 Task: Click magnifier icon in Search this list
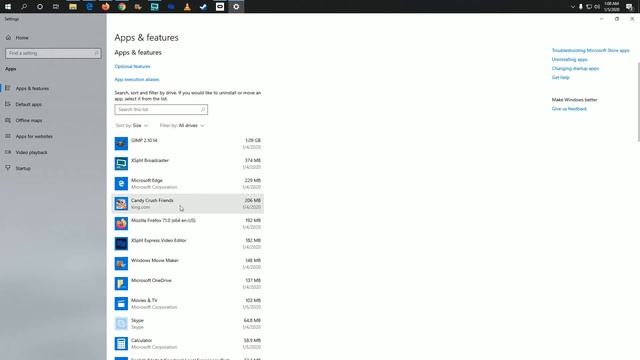tap(202, 109)
